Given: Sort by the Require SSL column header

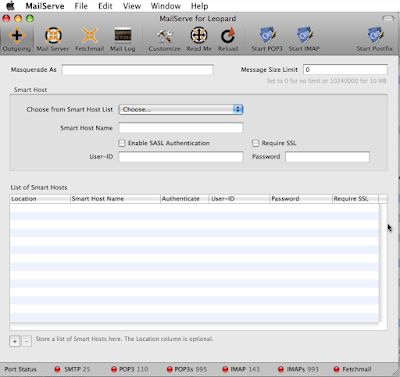Looking at the screenshot, I should pos(355,199).
